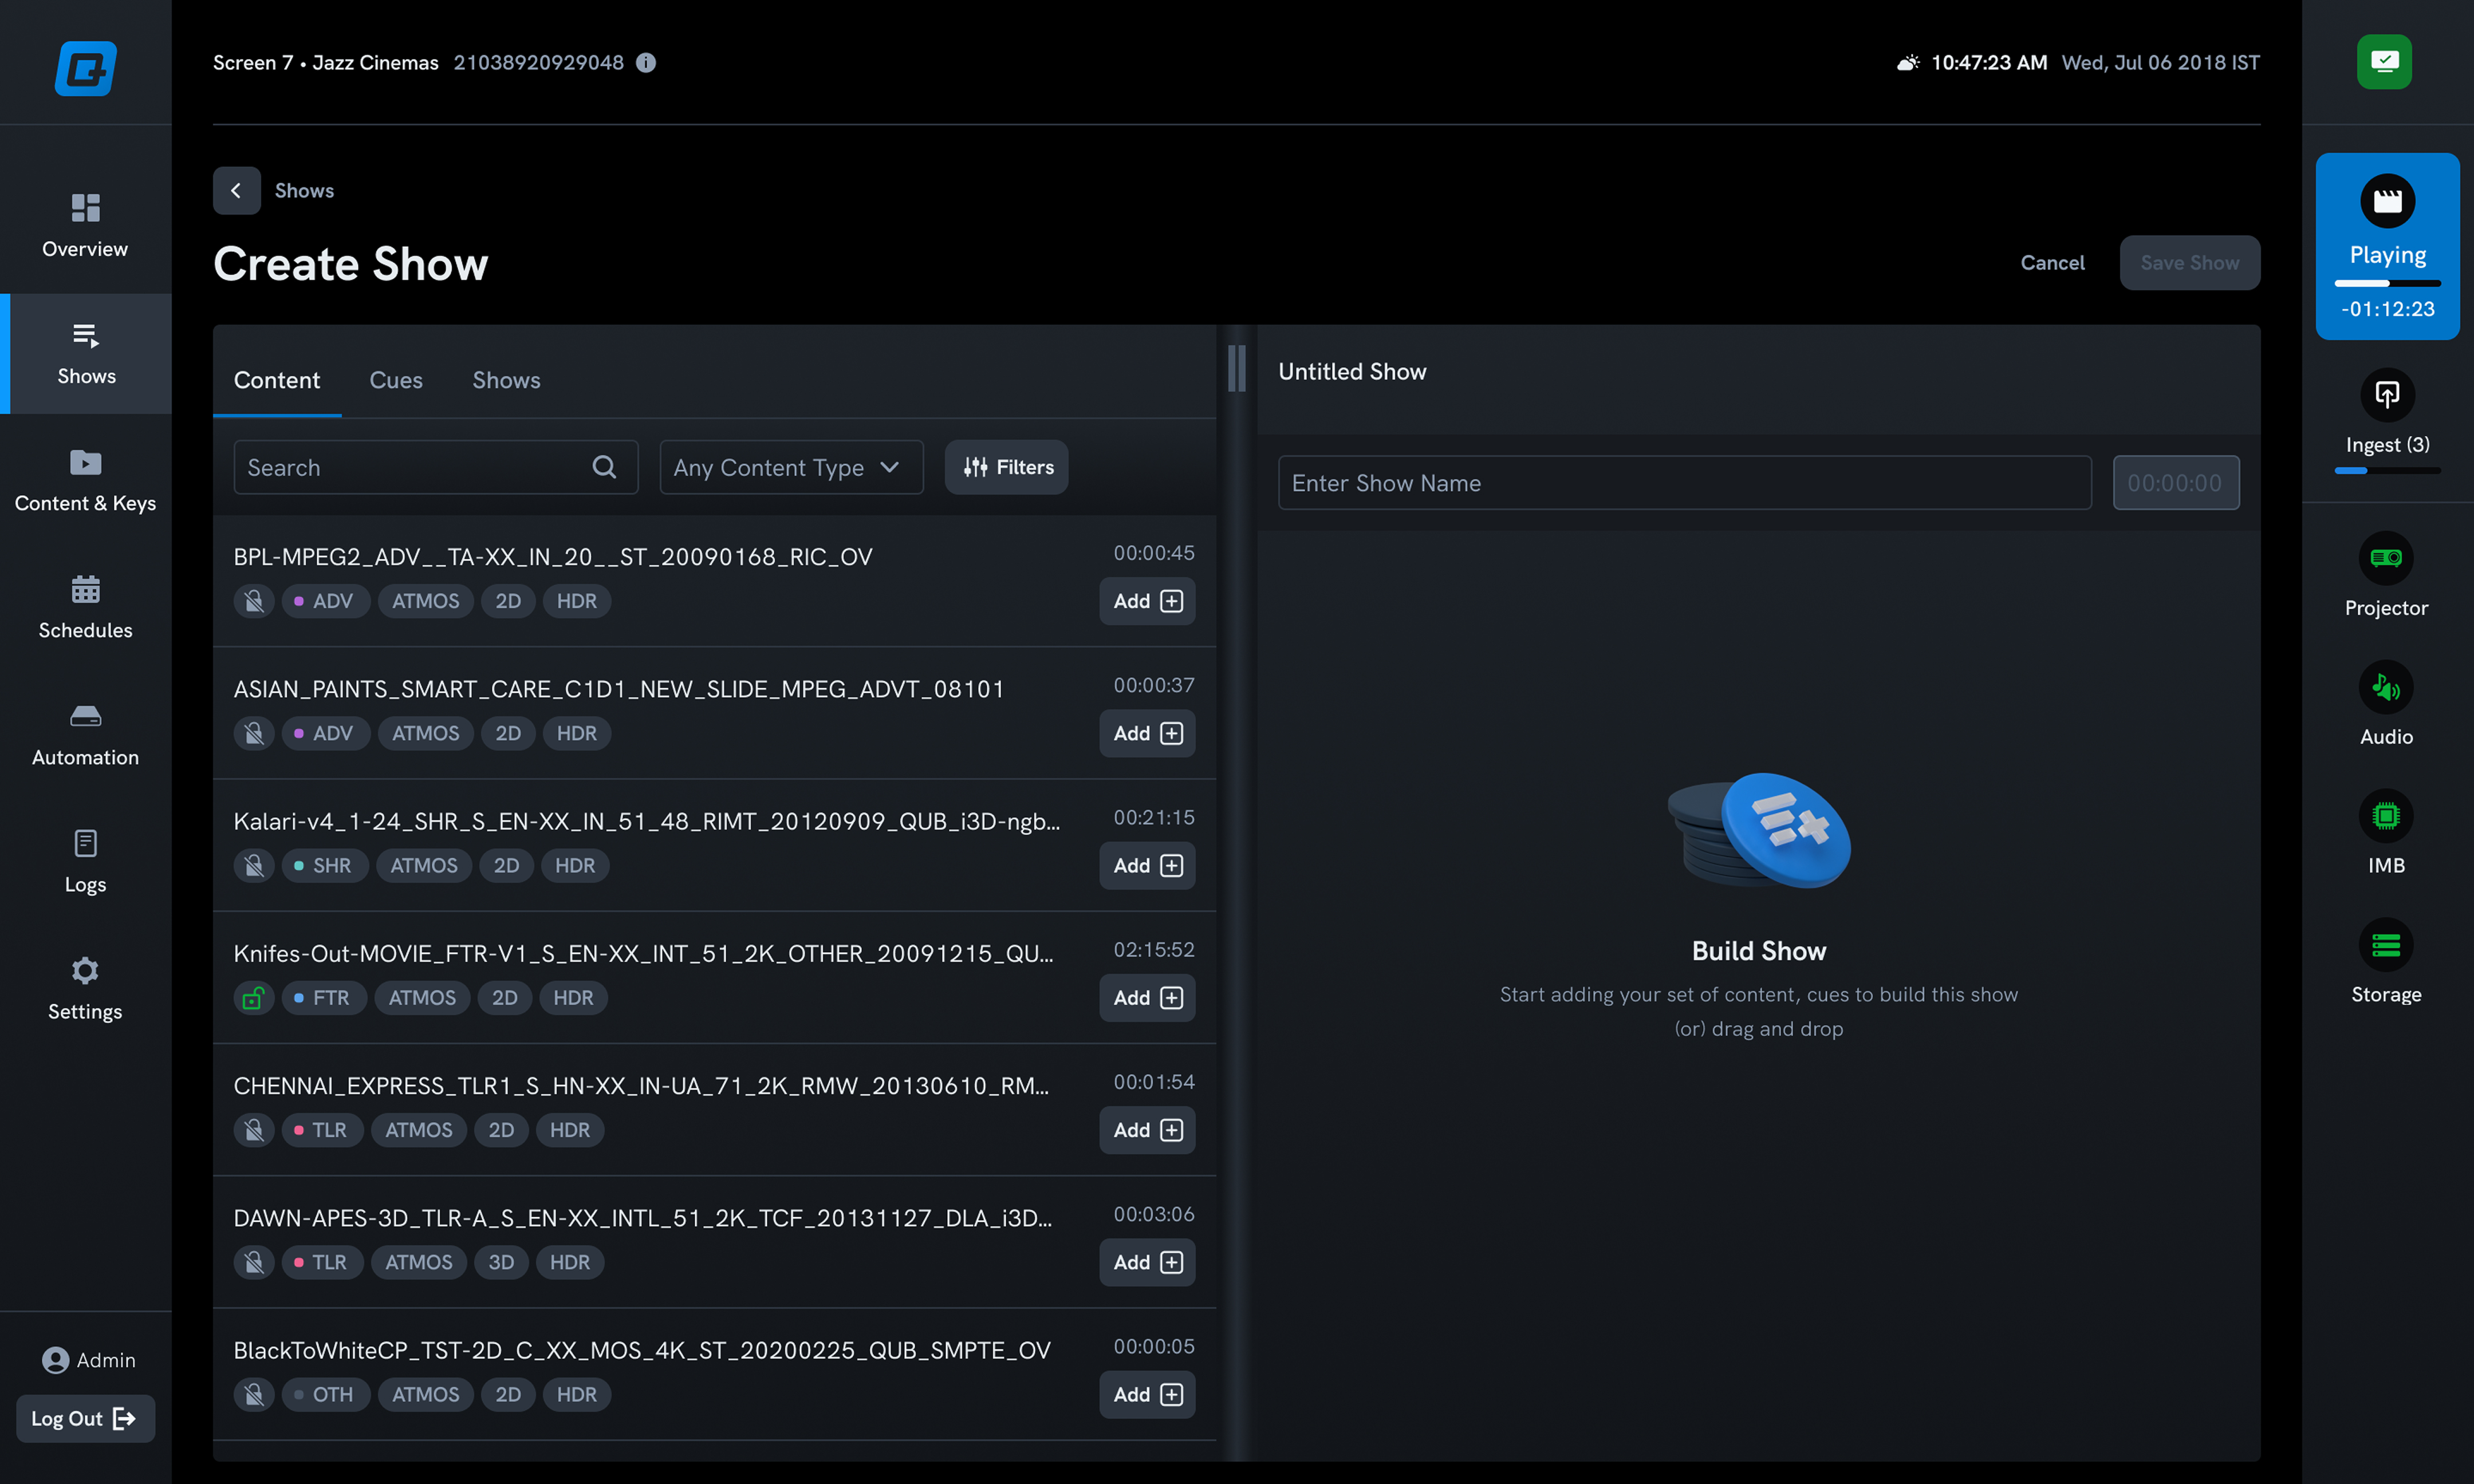2474x1484 pixels.
Task: Open the Filters options
Action: point(1006,467)
